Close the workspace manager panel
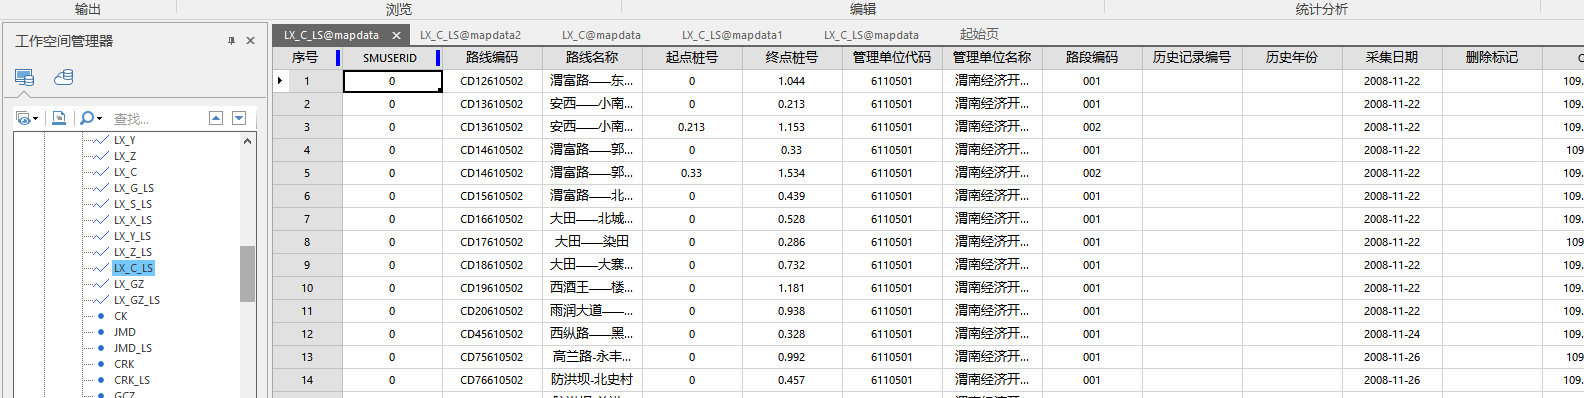 250,41
